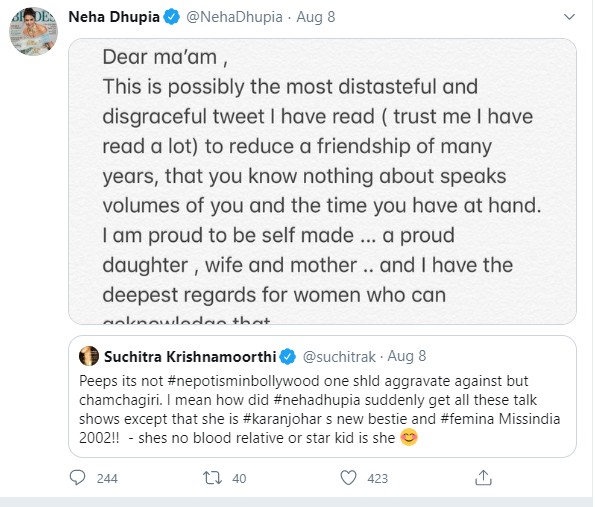Click the @NehaDhupia handle
This screenshot has width=595, height=507.
click(x=234, y=17)
